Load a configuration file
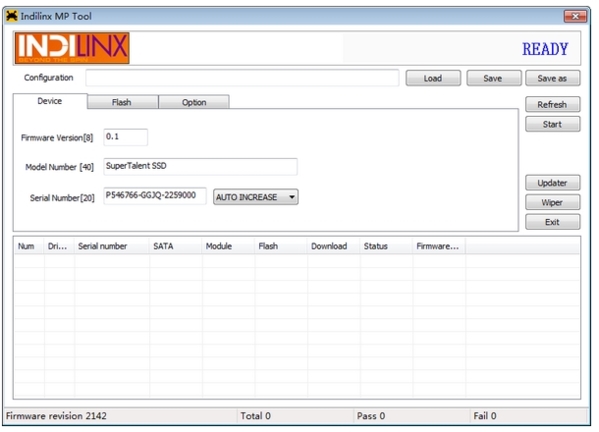 [433, 78]
